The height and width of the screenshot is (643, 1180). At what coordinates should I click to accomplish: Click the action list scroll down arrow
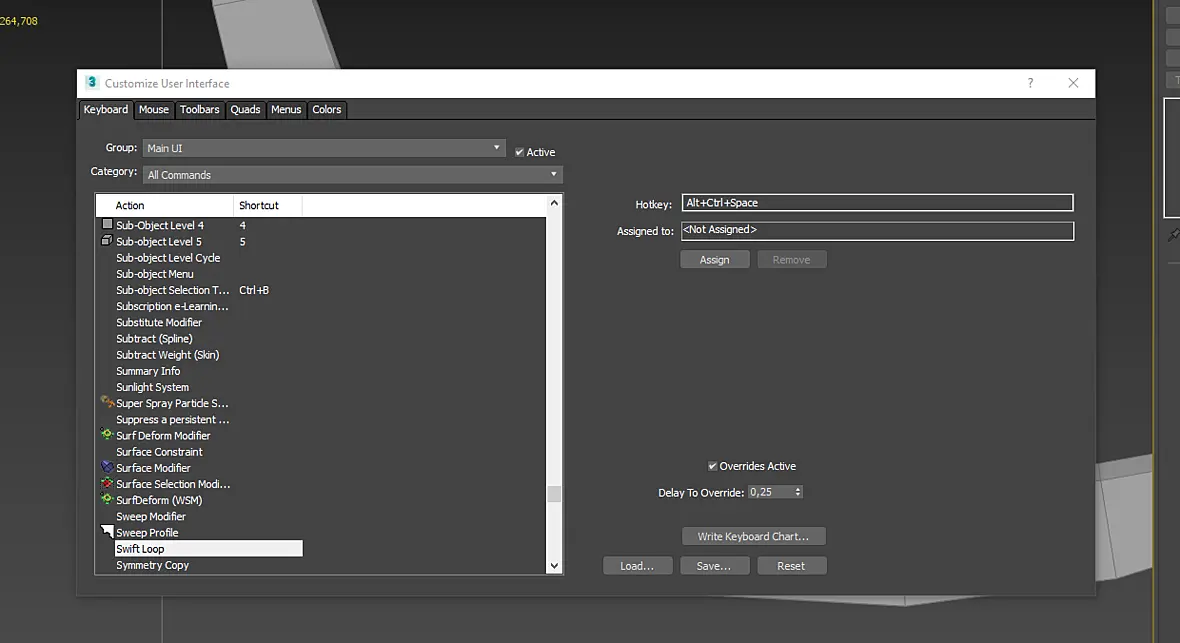pos(554,565)
